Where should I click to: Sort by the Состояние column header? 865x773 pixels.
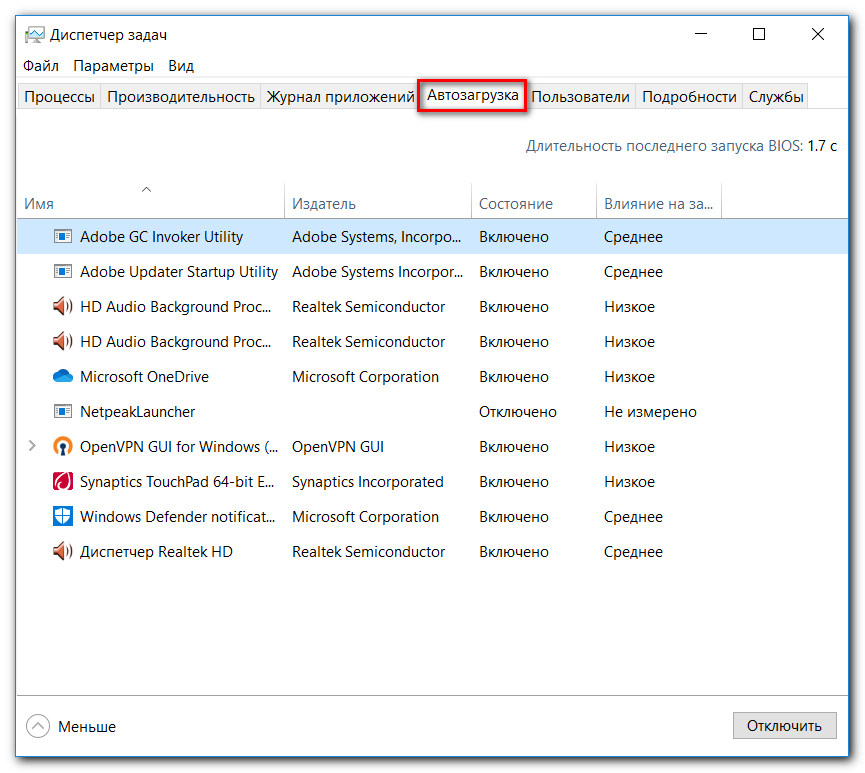pyautogui.click(x=516, y=203)
